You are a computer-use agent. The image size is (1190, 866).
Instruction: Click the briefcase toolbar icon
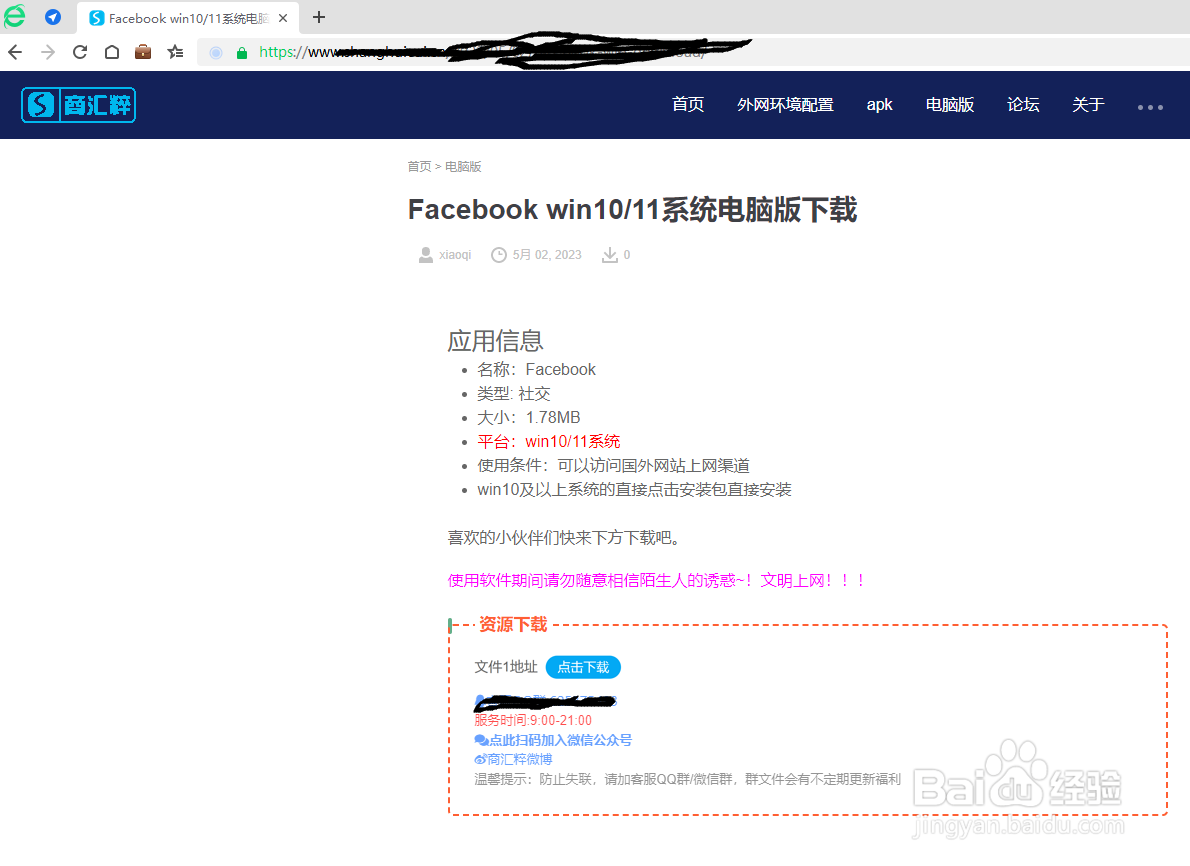pyautogui.click(x=143, y=53)
